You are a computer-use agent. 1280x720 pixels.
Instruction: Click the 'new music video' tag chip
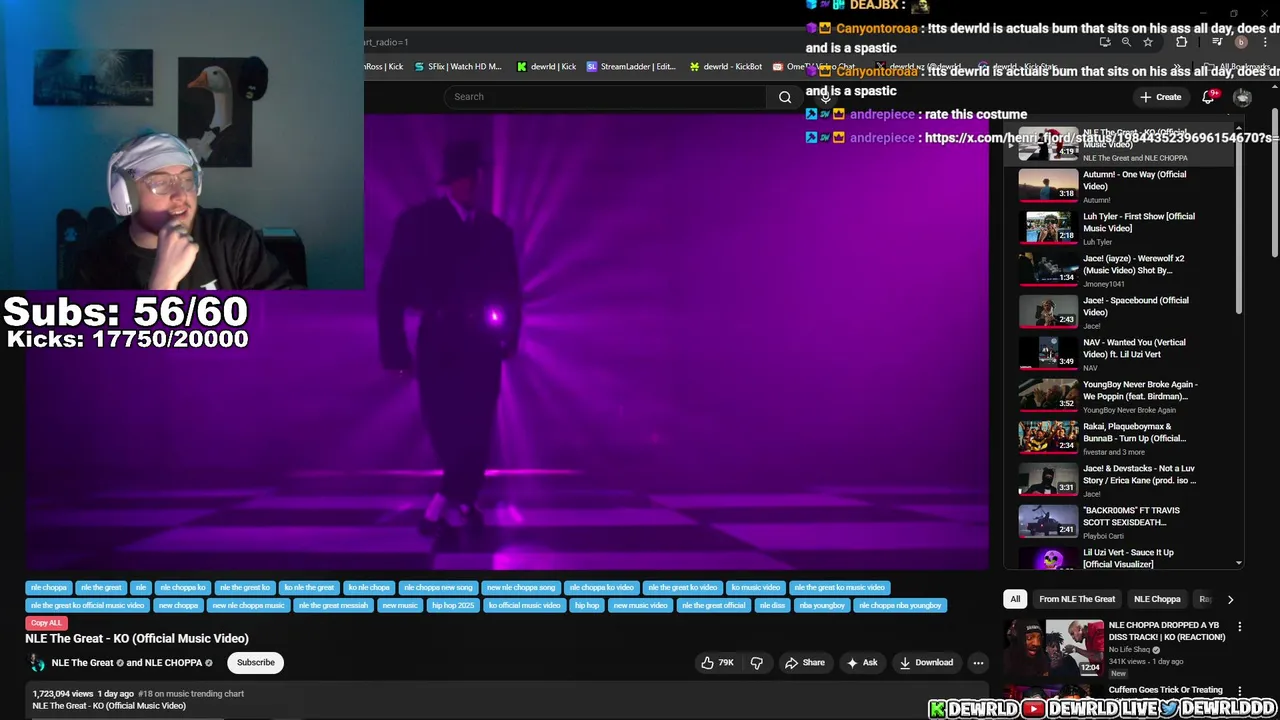(640, 605)
